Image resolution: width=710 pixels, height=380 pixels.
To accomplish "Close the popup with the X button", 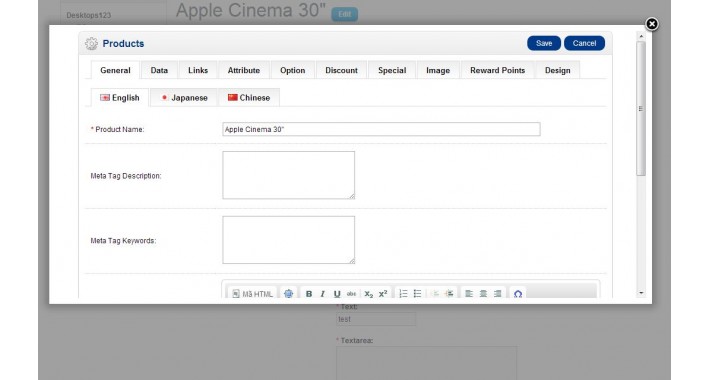I will [x=652, y=24].
